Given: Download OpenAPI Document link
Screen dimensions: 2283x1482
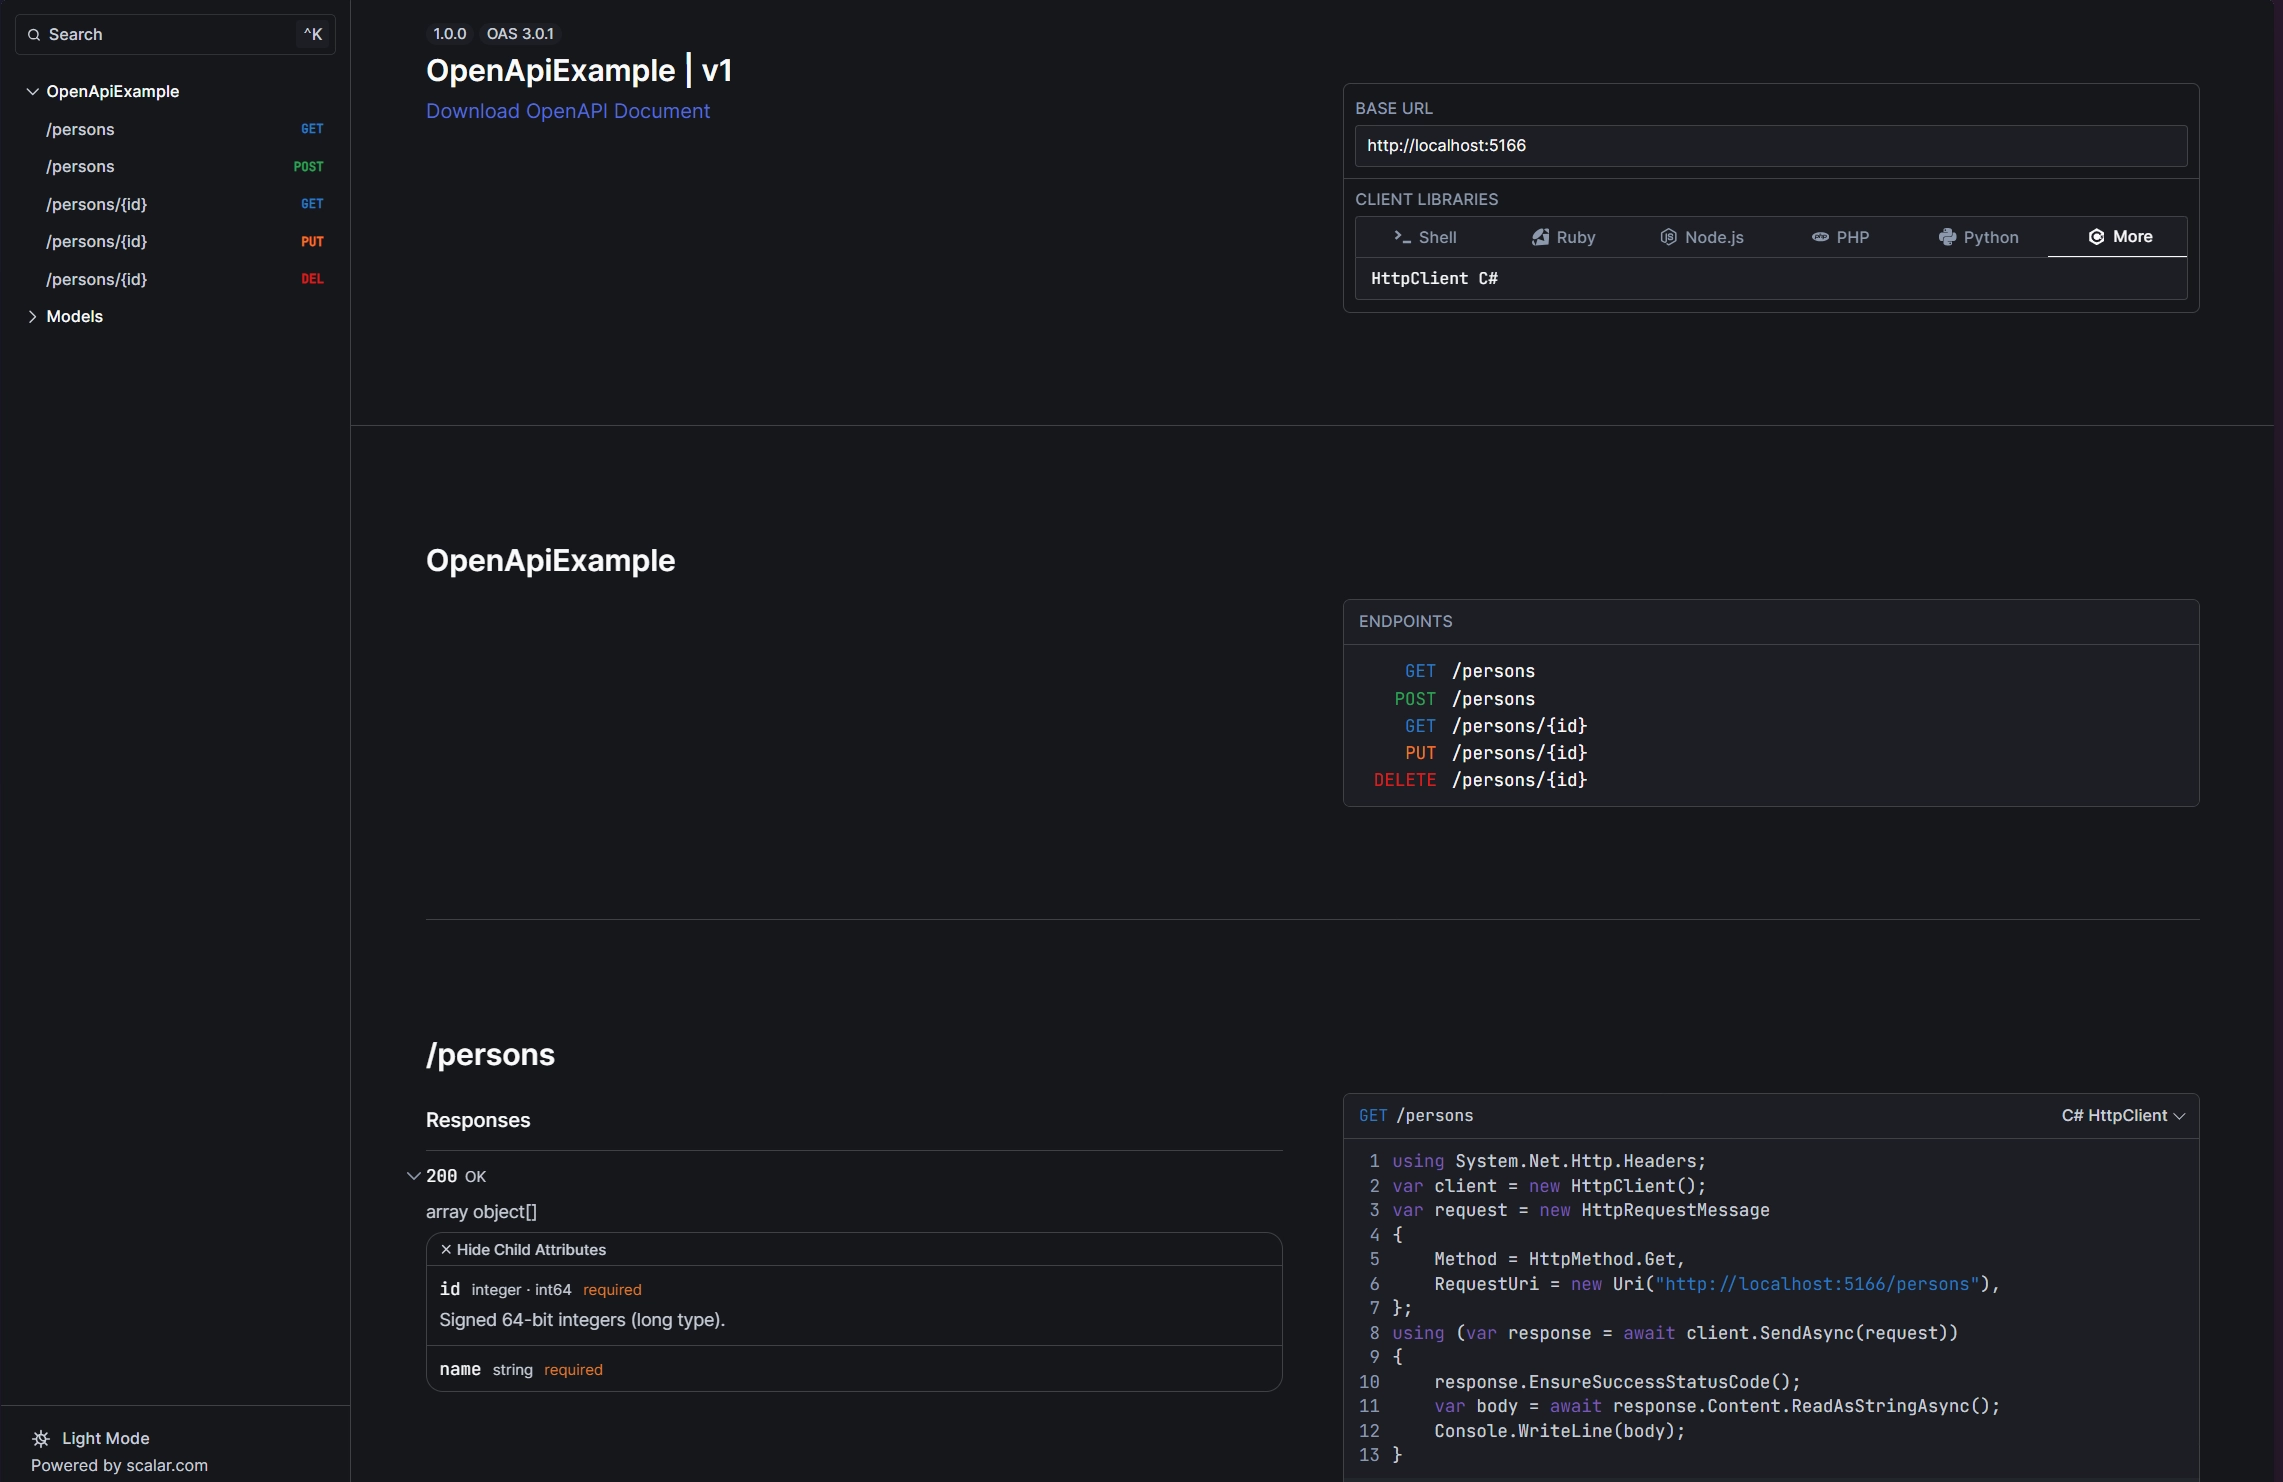Looking at the screenshot, I should [568, 111].
